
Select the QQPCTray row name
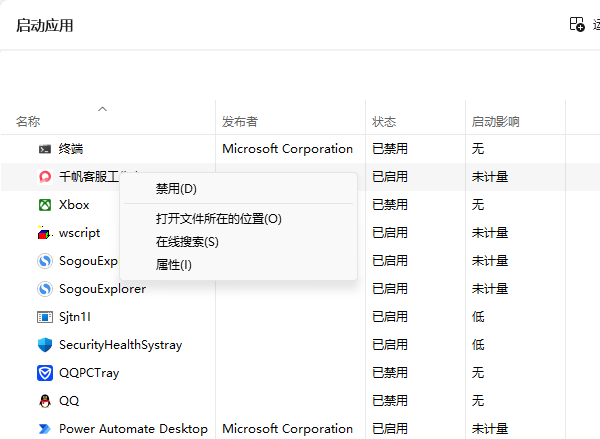89,373
